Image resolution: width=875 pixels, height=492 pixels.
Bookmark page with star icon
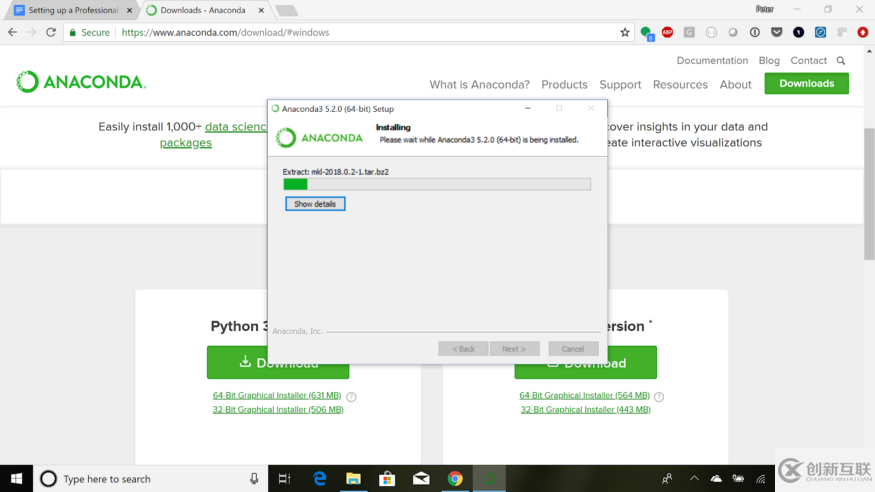(x=624, y=32)
